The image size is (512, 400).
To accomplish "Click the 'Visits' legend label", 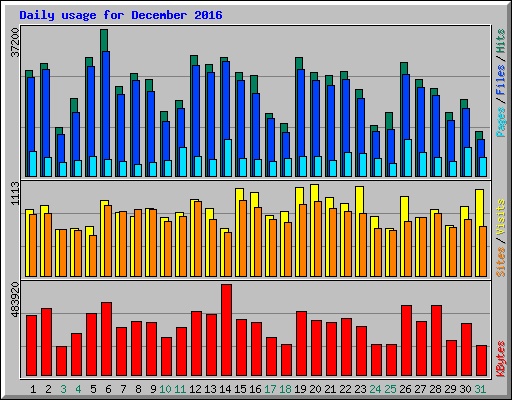I will tap(501, 218).
